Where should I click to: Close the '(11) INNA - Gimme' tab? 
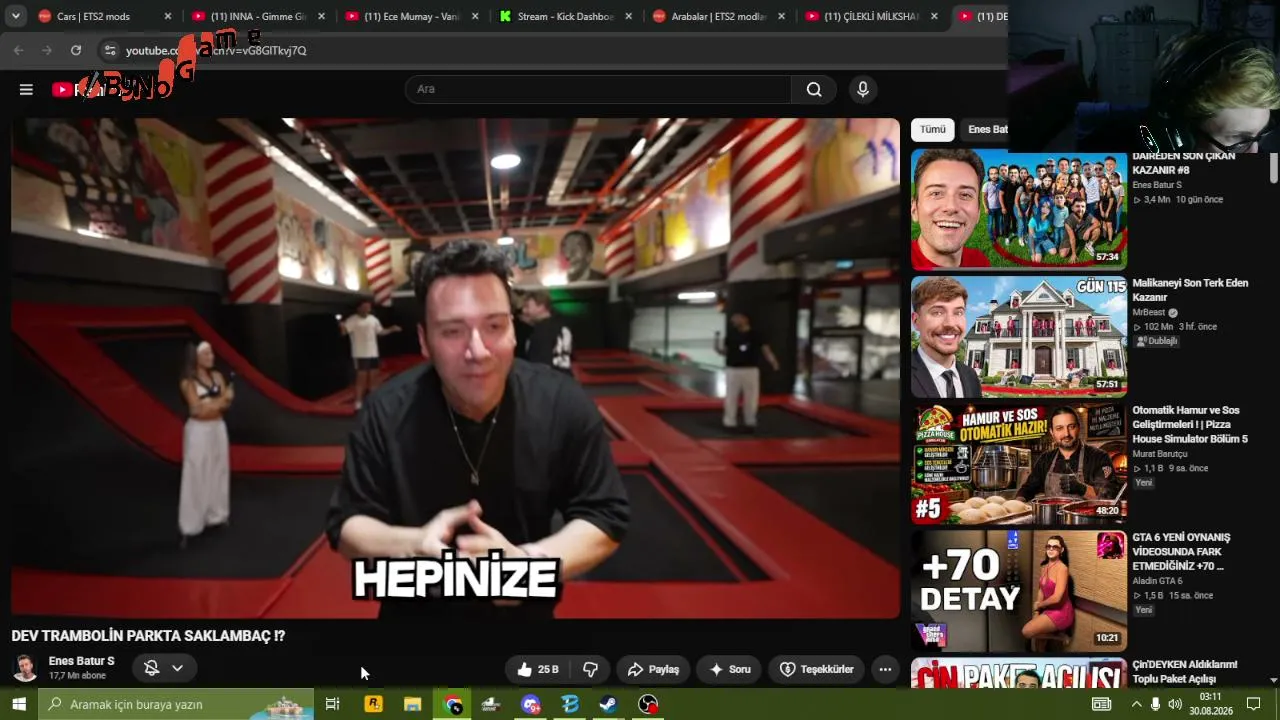(321, 16)
